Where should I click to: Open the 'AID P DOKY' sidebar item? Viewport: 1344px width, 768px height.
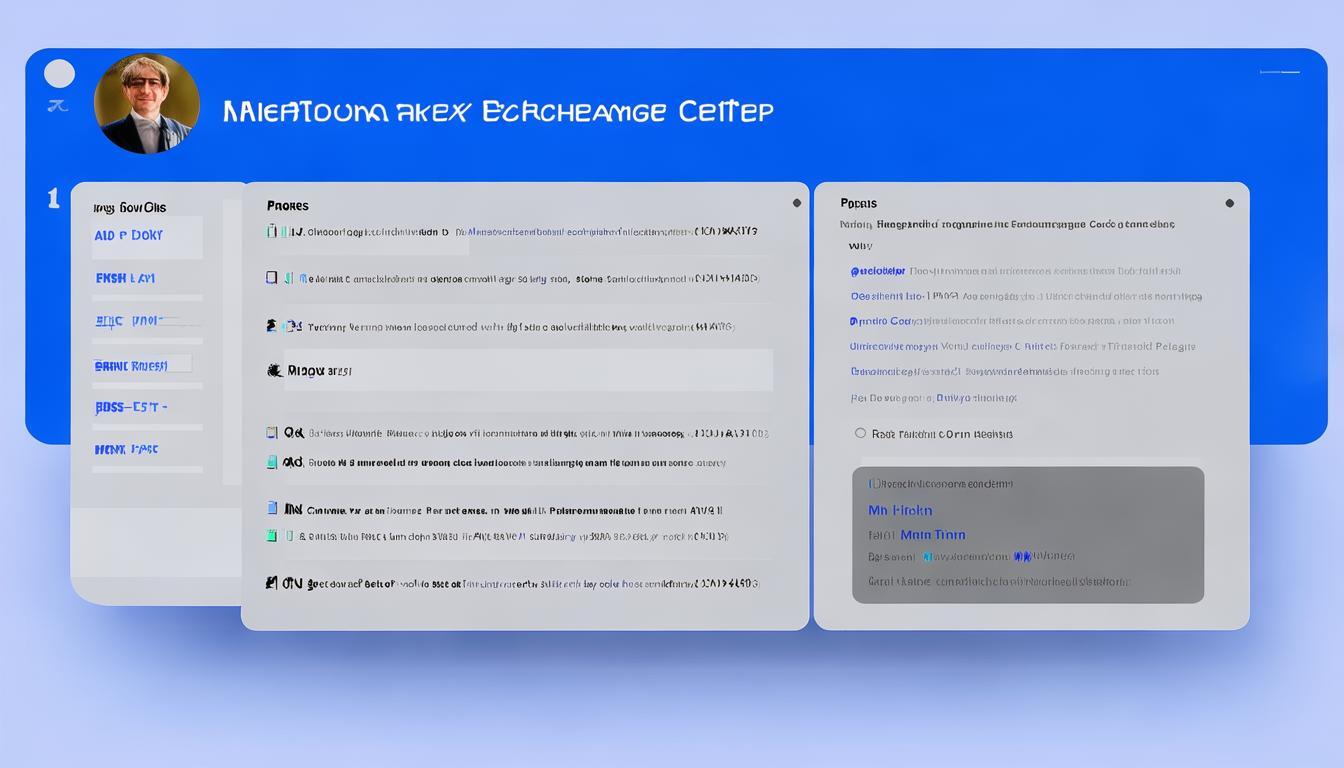(x=129, y=236)
